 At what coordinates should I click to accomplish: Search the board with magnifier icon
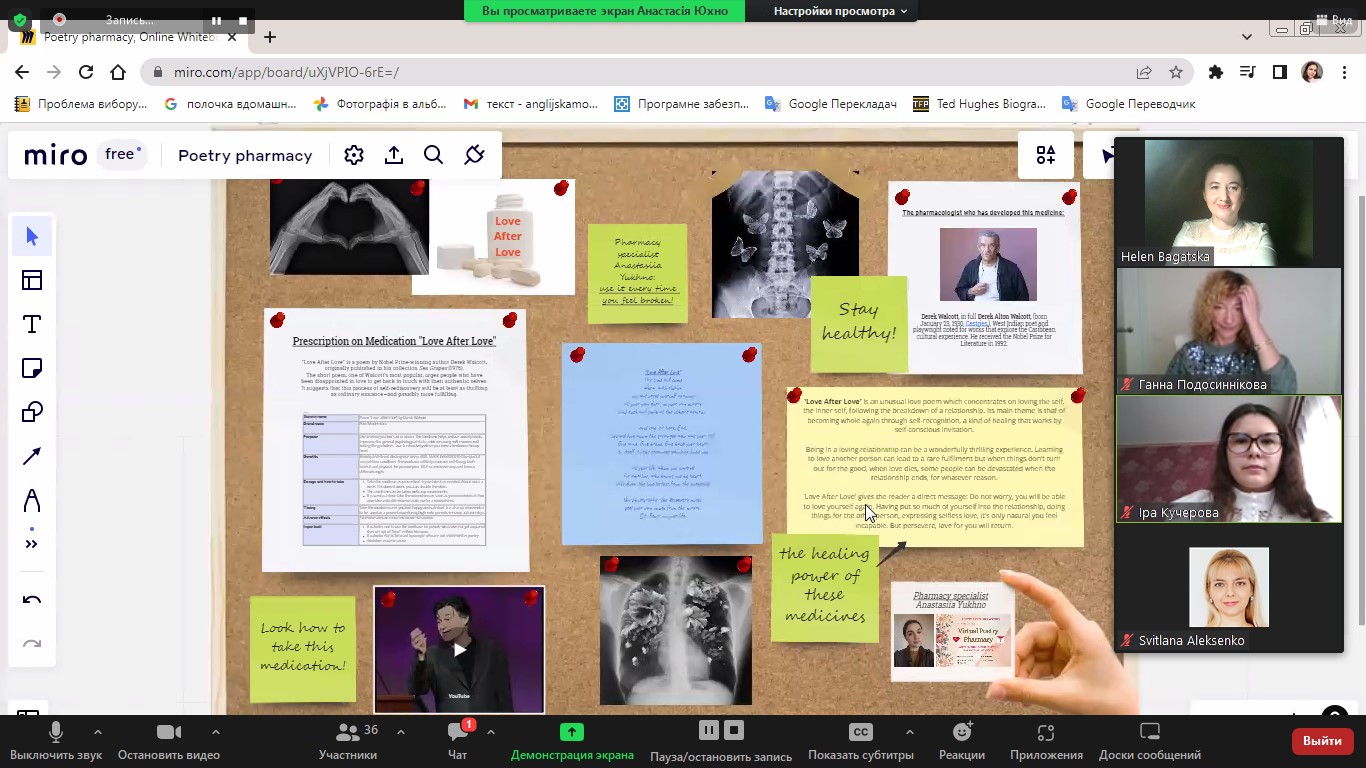[433, 155]
